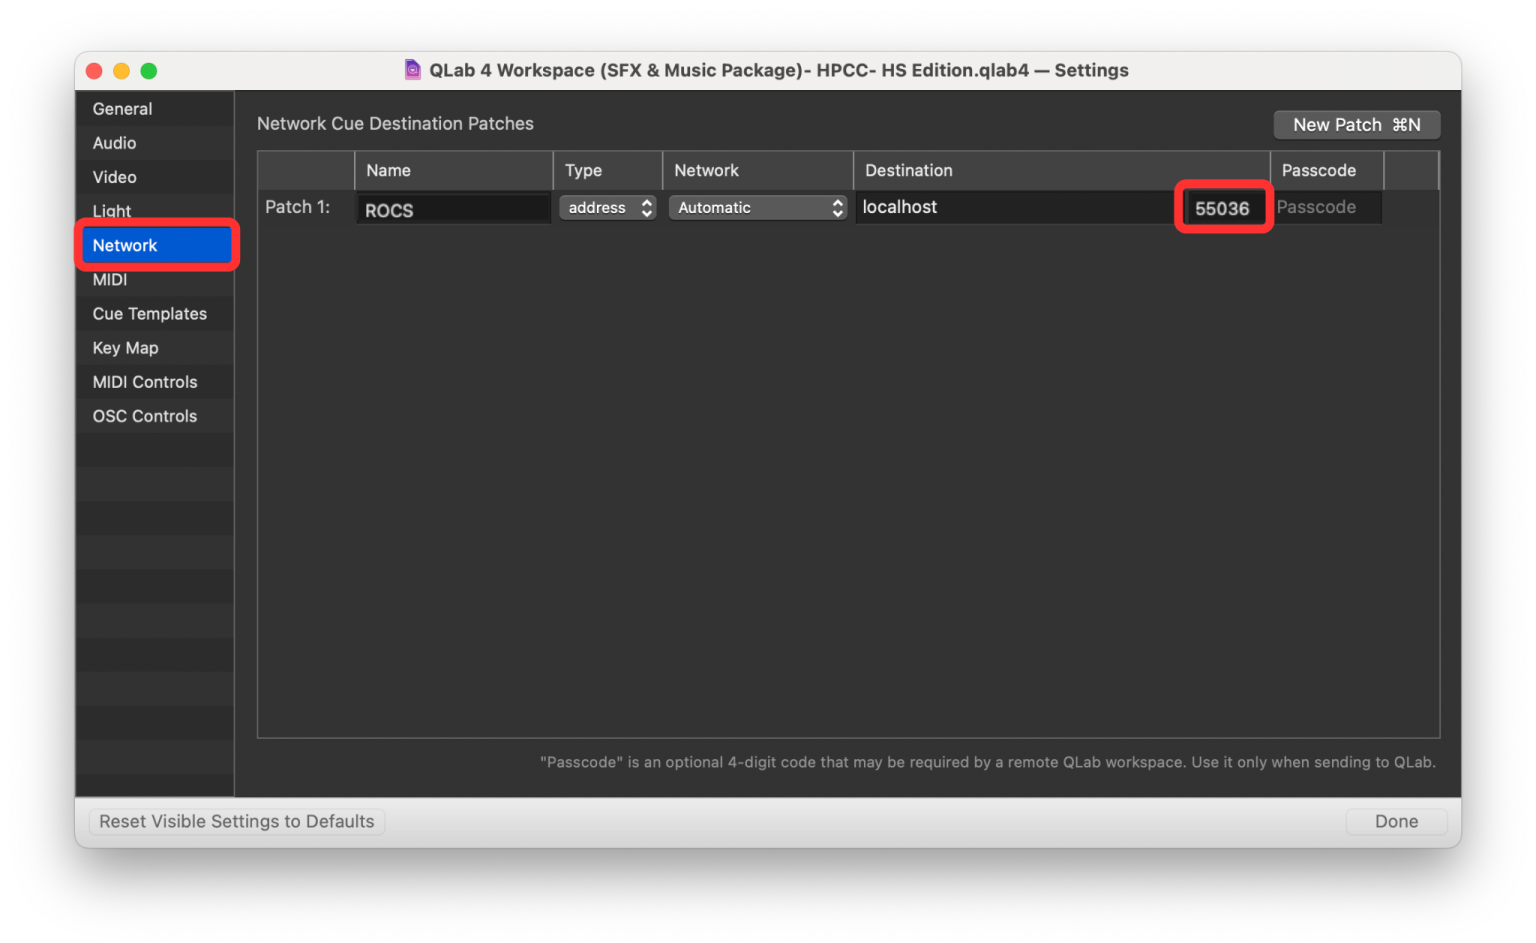
Task: Open the MIDI settings section
Action: (x=110, y=279)
